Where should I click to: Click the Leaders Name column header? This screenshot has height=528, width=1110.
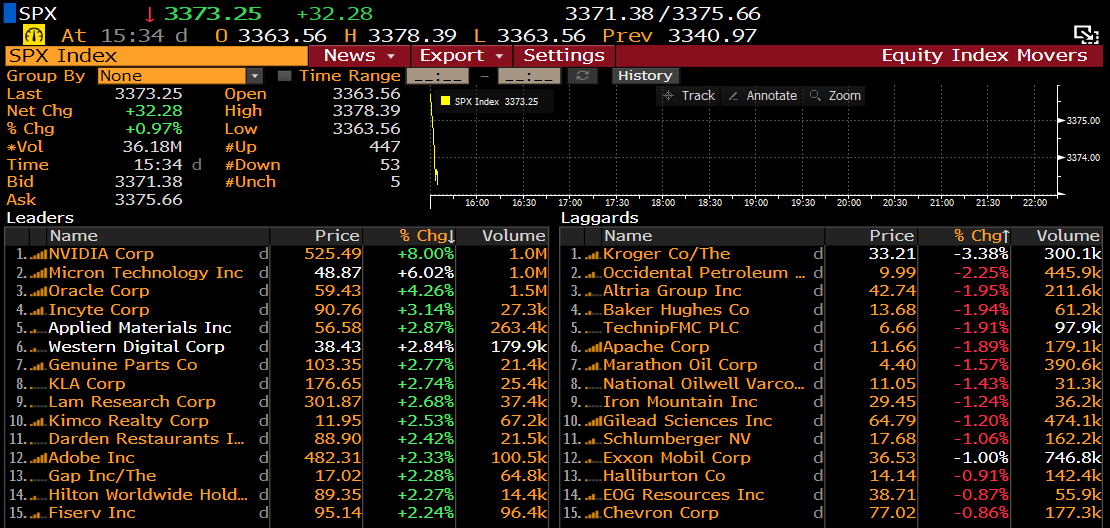coord(159,236)
